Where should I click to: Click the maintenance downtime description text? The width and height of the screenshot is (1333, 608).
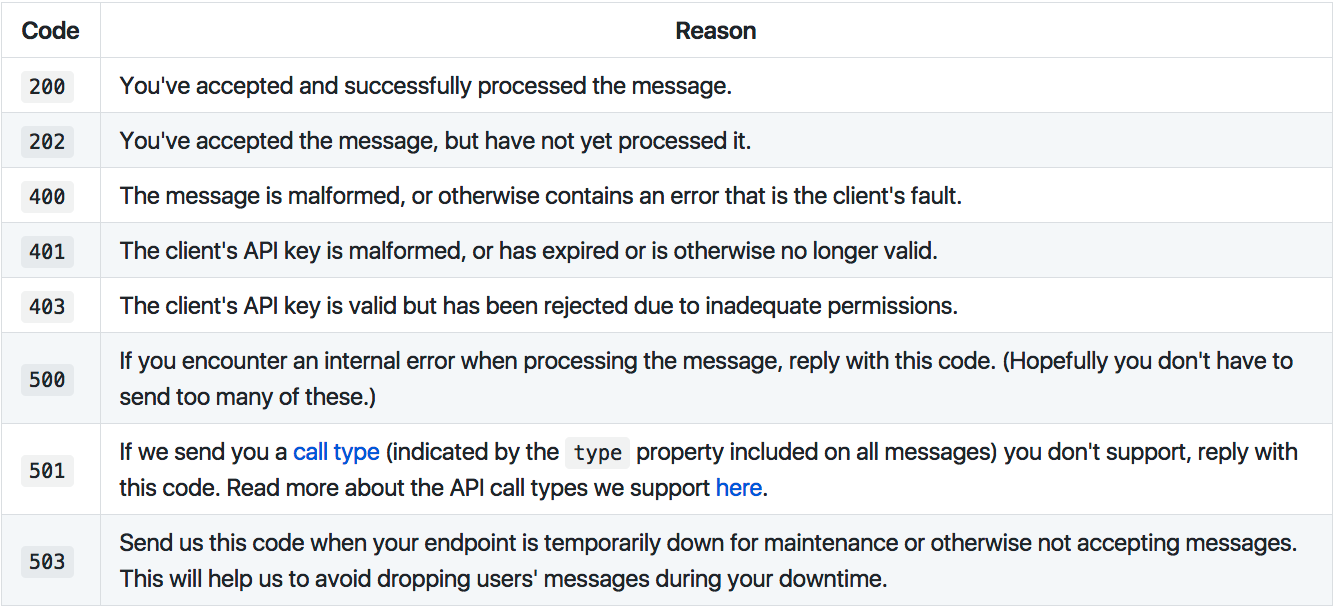pyautogui.click(x=708, y=561)
